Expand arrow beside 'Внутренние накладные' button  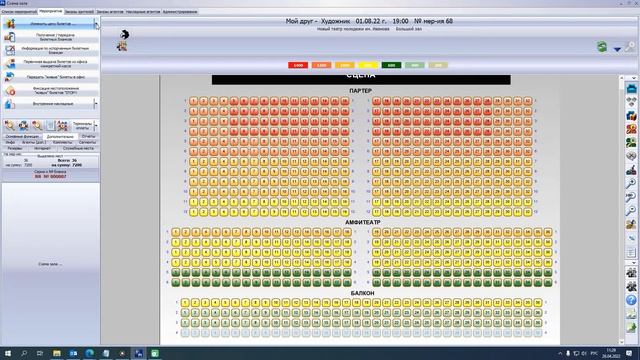click(x=96, y=104)
